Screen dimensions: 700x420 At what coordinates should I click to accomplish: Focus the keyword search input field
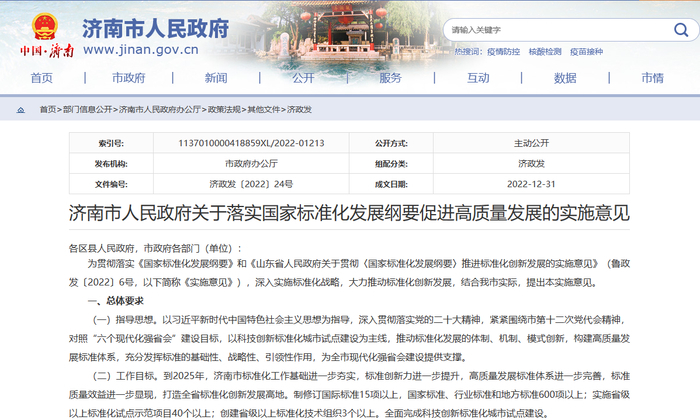[558, 30]
